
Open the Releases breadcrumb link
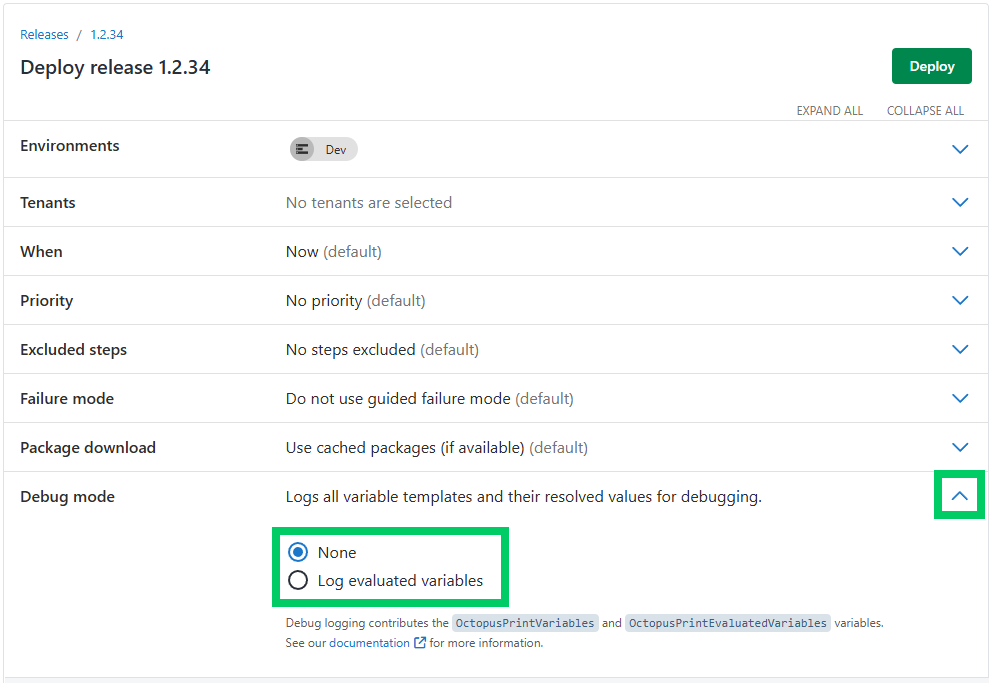(44, 34)
